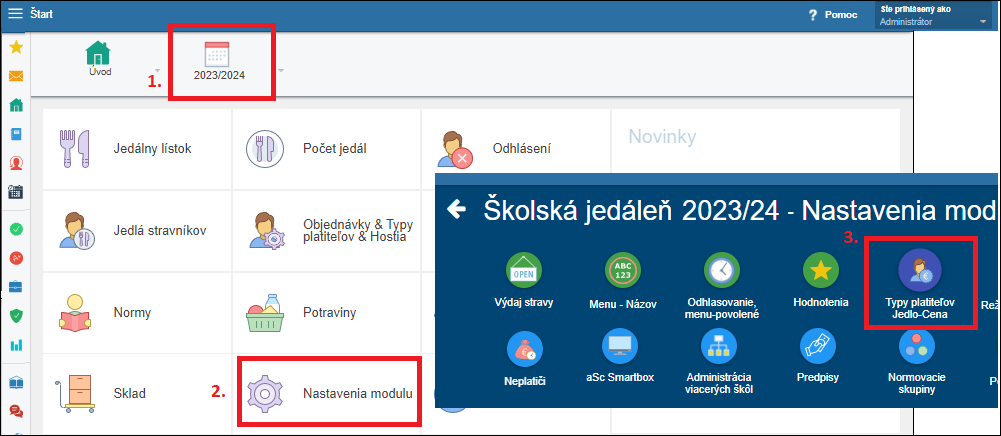Click the fork and knife Jedálny lístok icon
This screenshot has width=1001, height=436.
pos(75,149)
